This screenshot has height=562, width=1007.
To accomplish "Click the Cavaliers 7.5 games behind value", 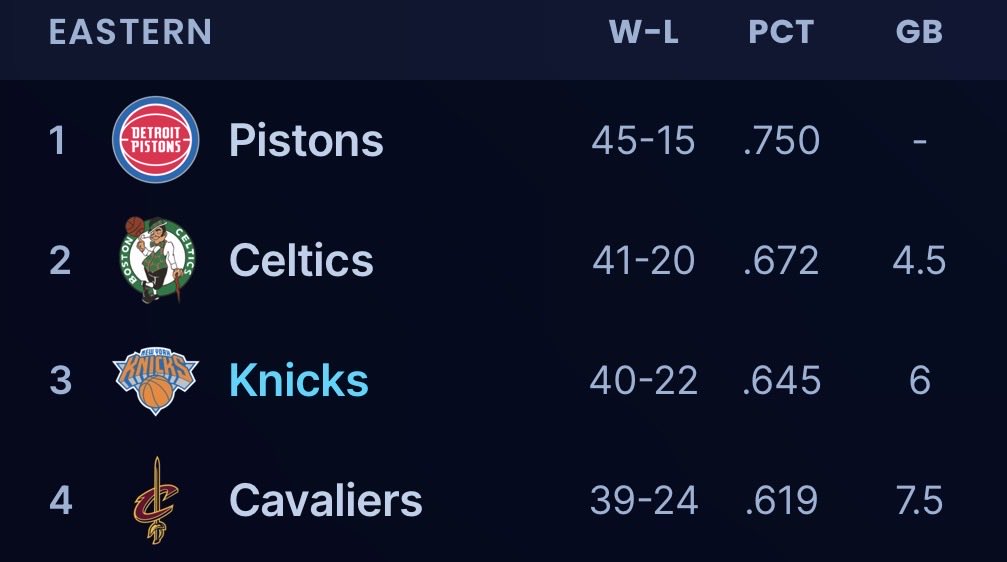I will [x=919, y=500].
